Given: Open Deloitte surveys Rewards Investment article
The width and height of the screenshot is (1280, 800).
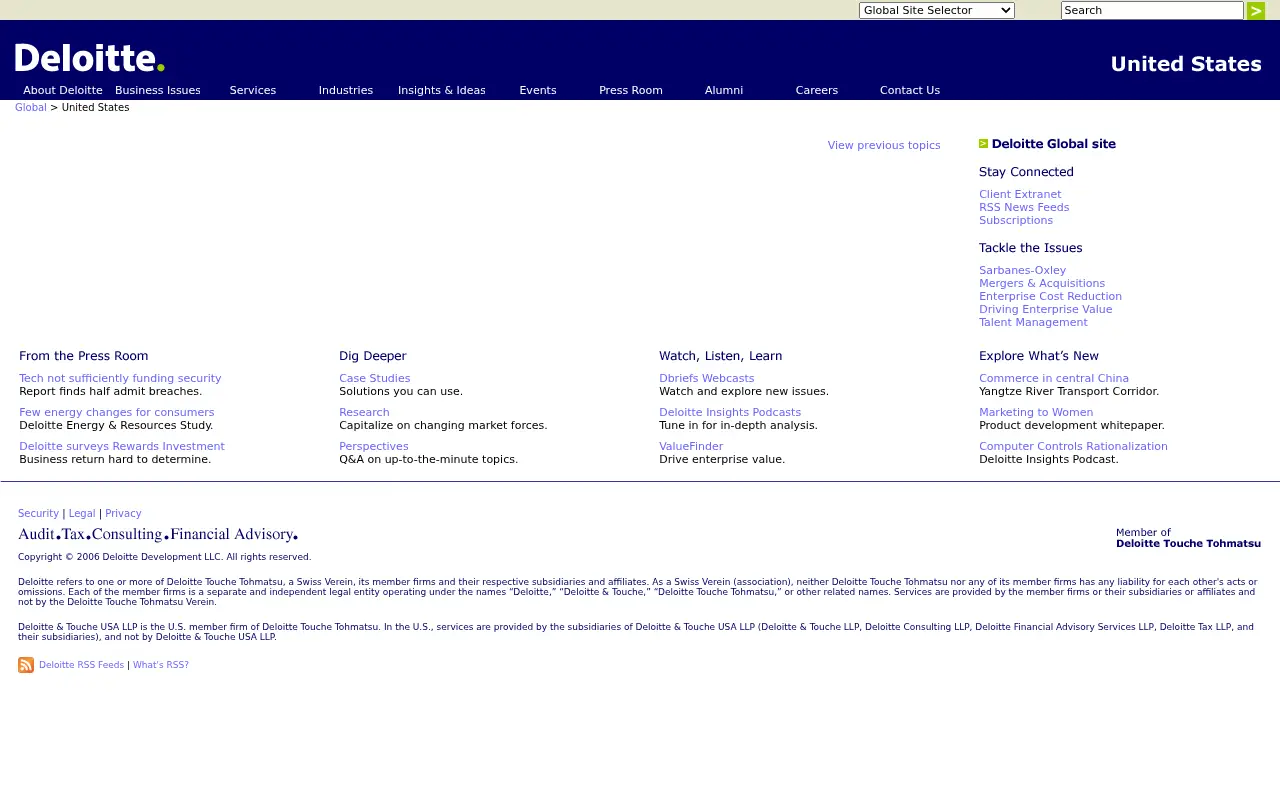Looking at the screenshot, I should [122, 447].
